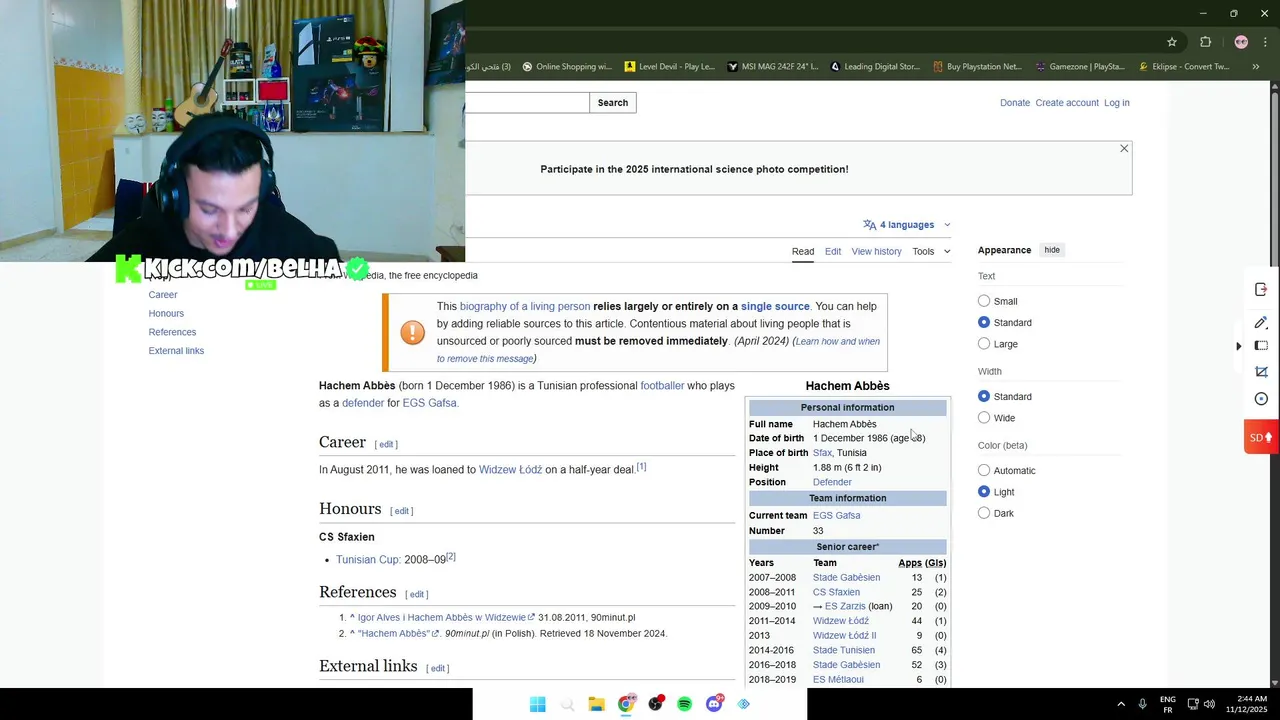Image resolution: width=1280 pixels, height=720 pixels.
Task: Open the EGS Gafsa current team link in infobox
Action: [836, 516]
